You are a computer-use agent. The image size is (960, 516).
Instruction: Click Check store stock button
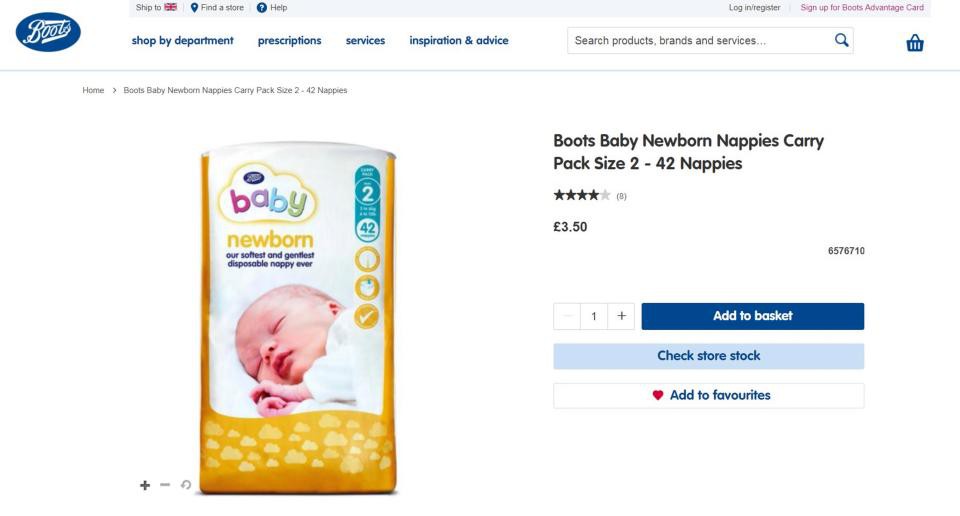coord(708,356)
